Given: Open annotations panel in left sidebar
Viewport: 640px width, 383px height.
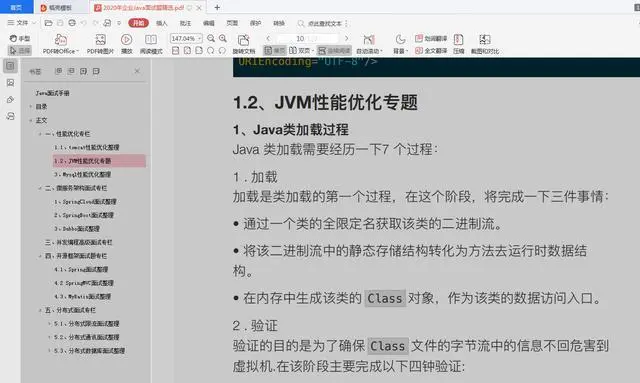Looking at the screenshot, I should click(10, 100).
